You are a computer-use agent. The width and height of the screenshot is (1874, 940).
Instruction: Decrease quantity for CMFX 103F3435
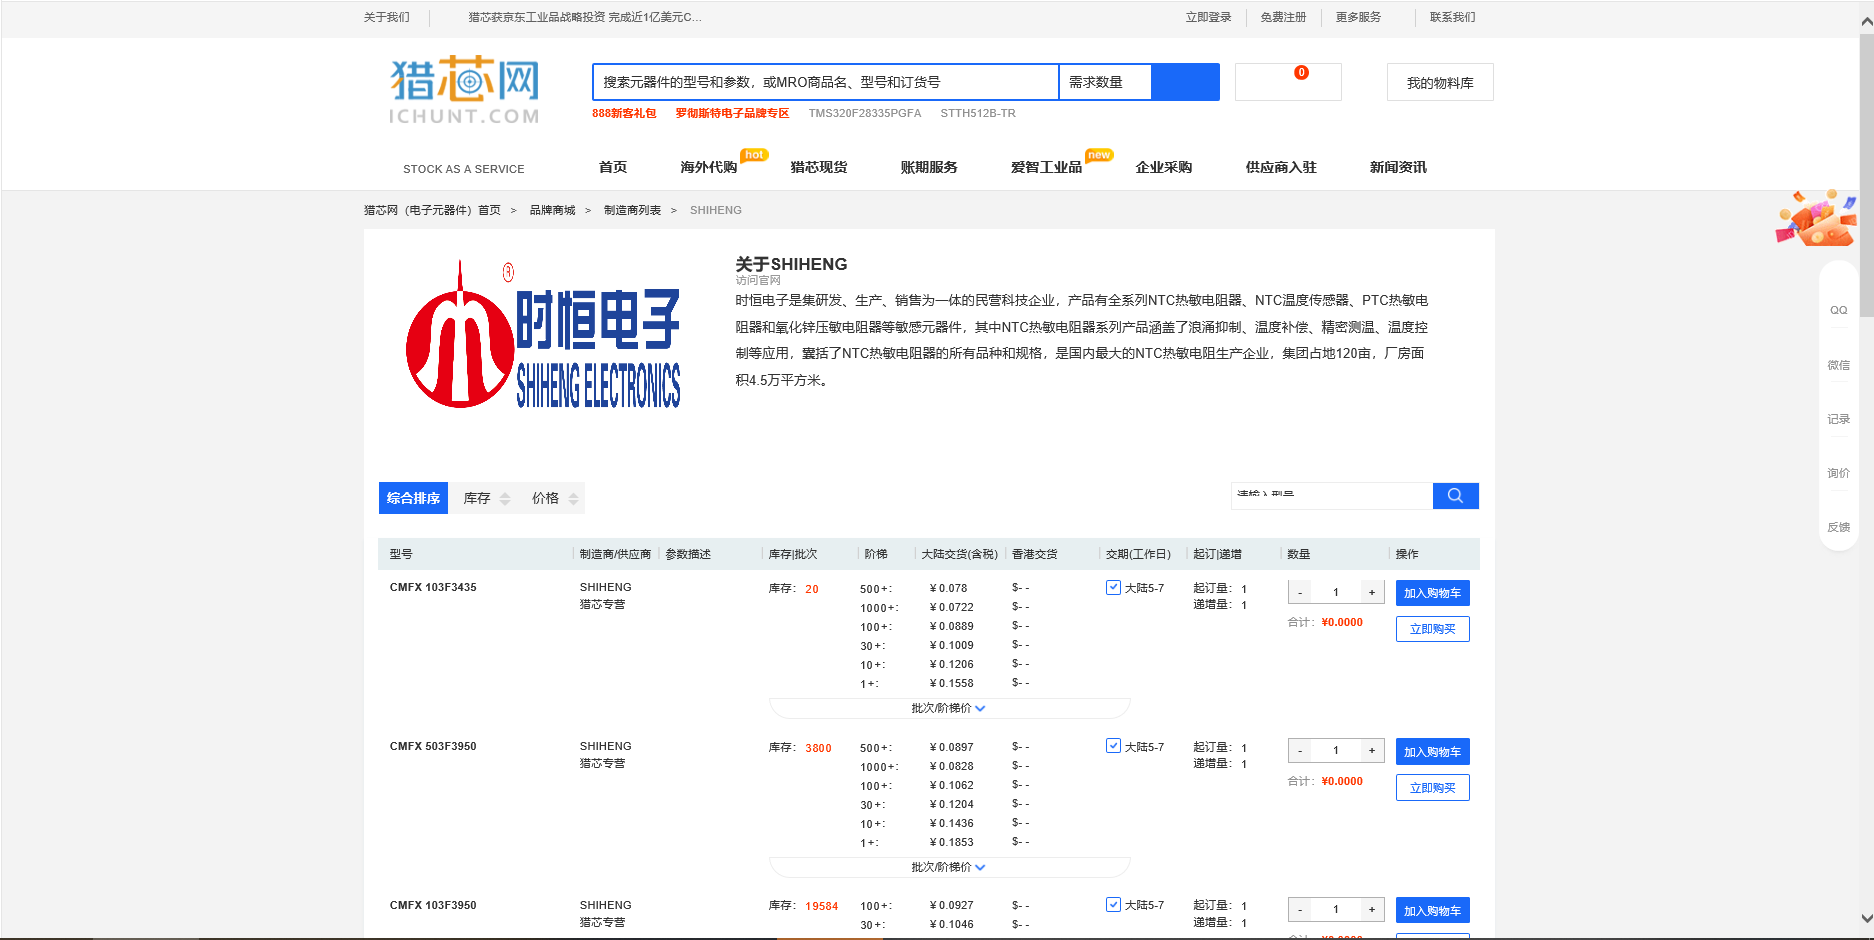tap(1300, 592)
